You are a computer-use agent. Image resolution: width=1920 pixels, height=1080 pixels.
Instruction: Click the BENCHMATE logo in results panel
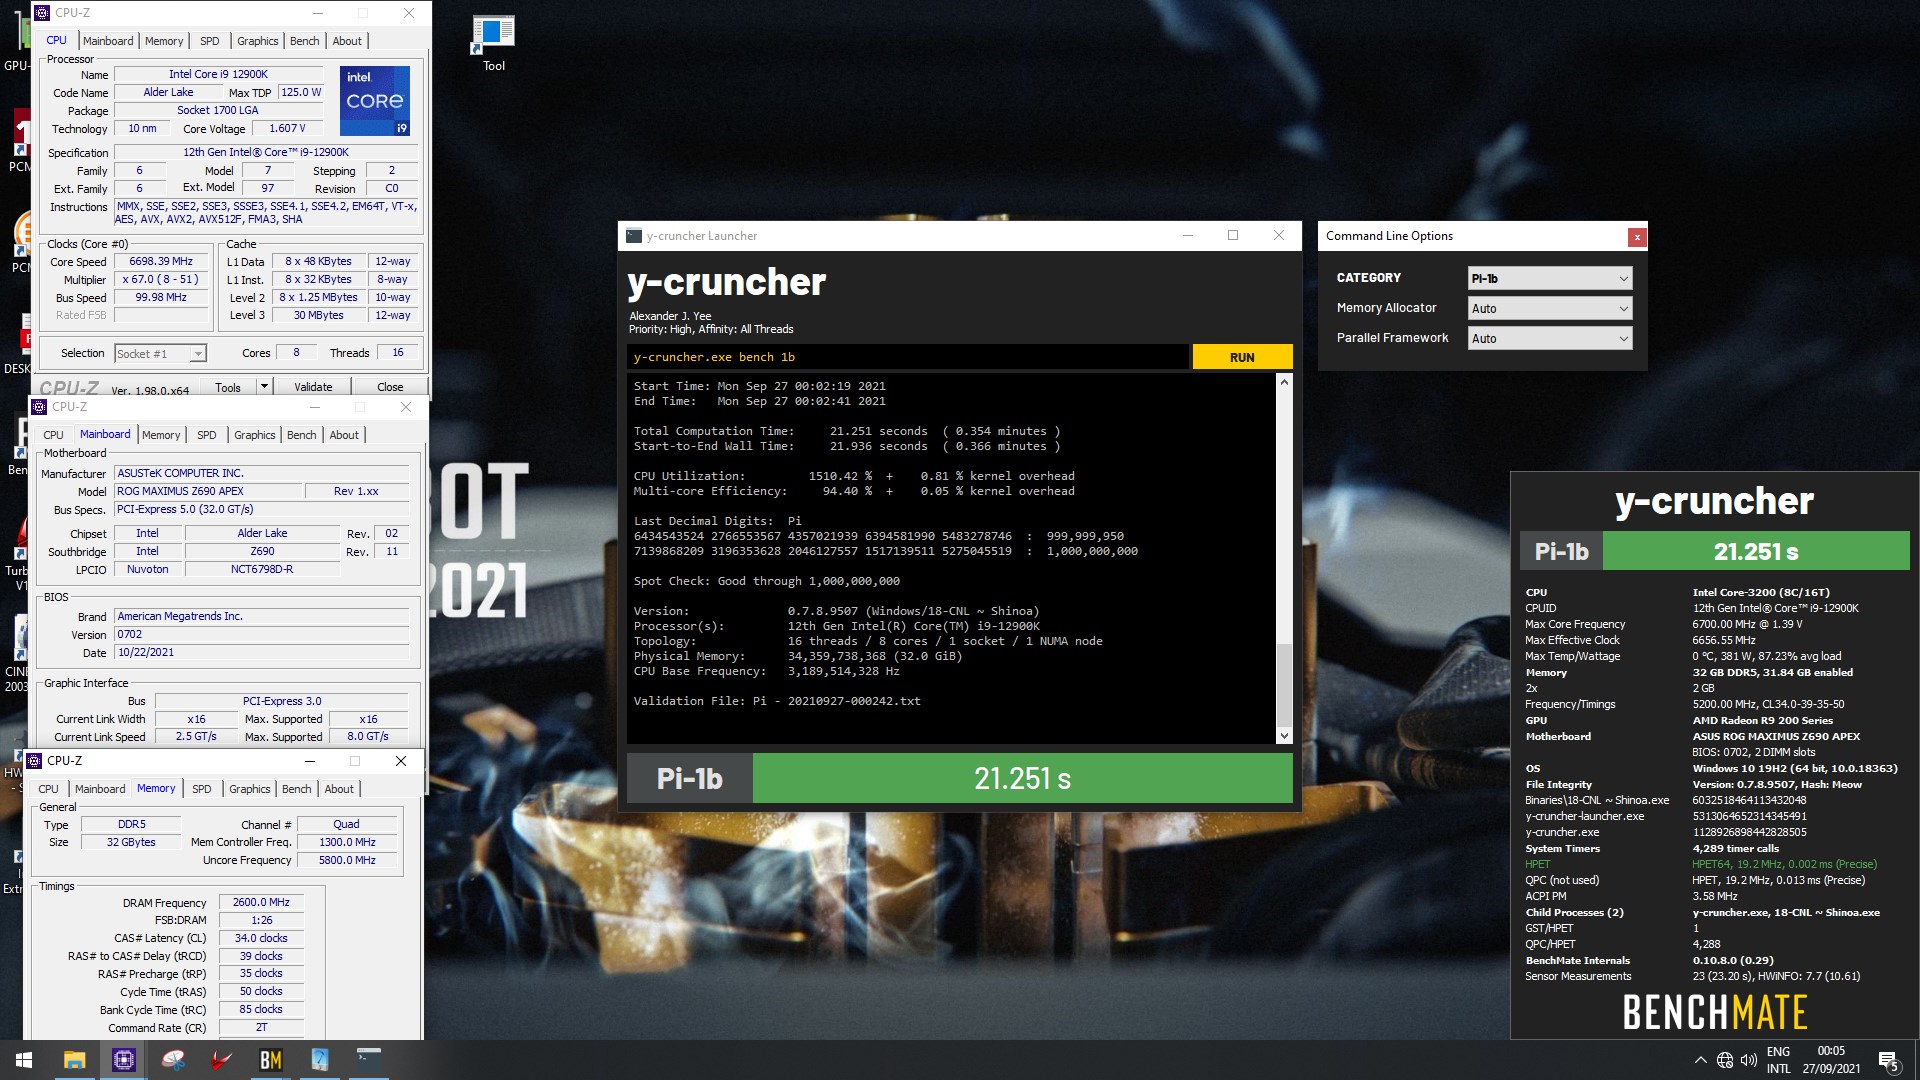1714,1012
